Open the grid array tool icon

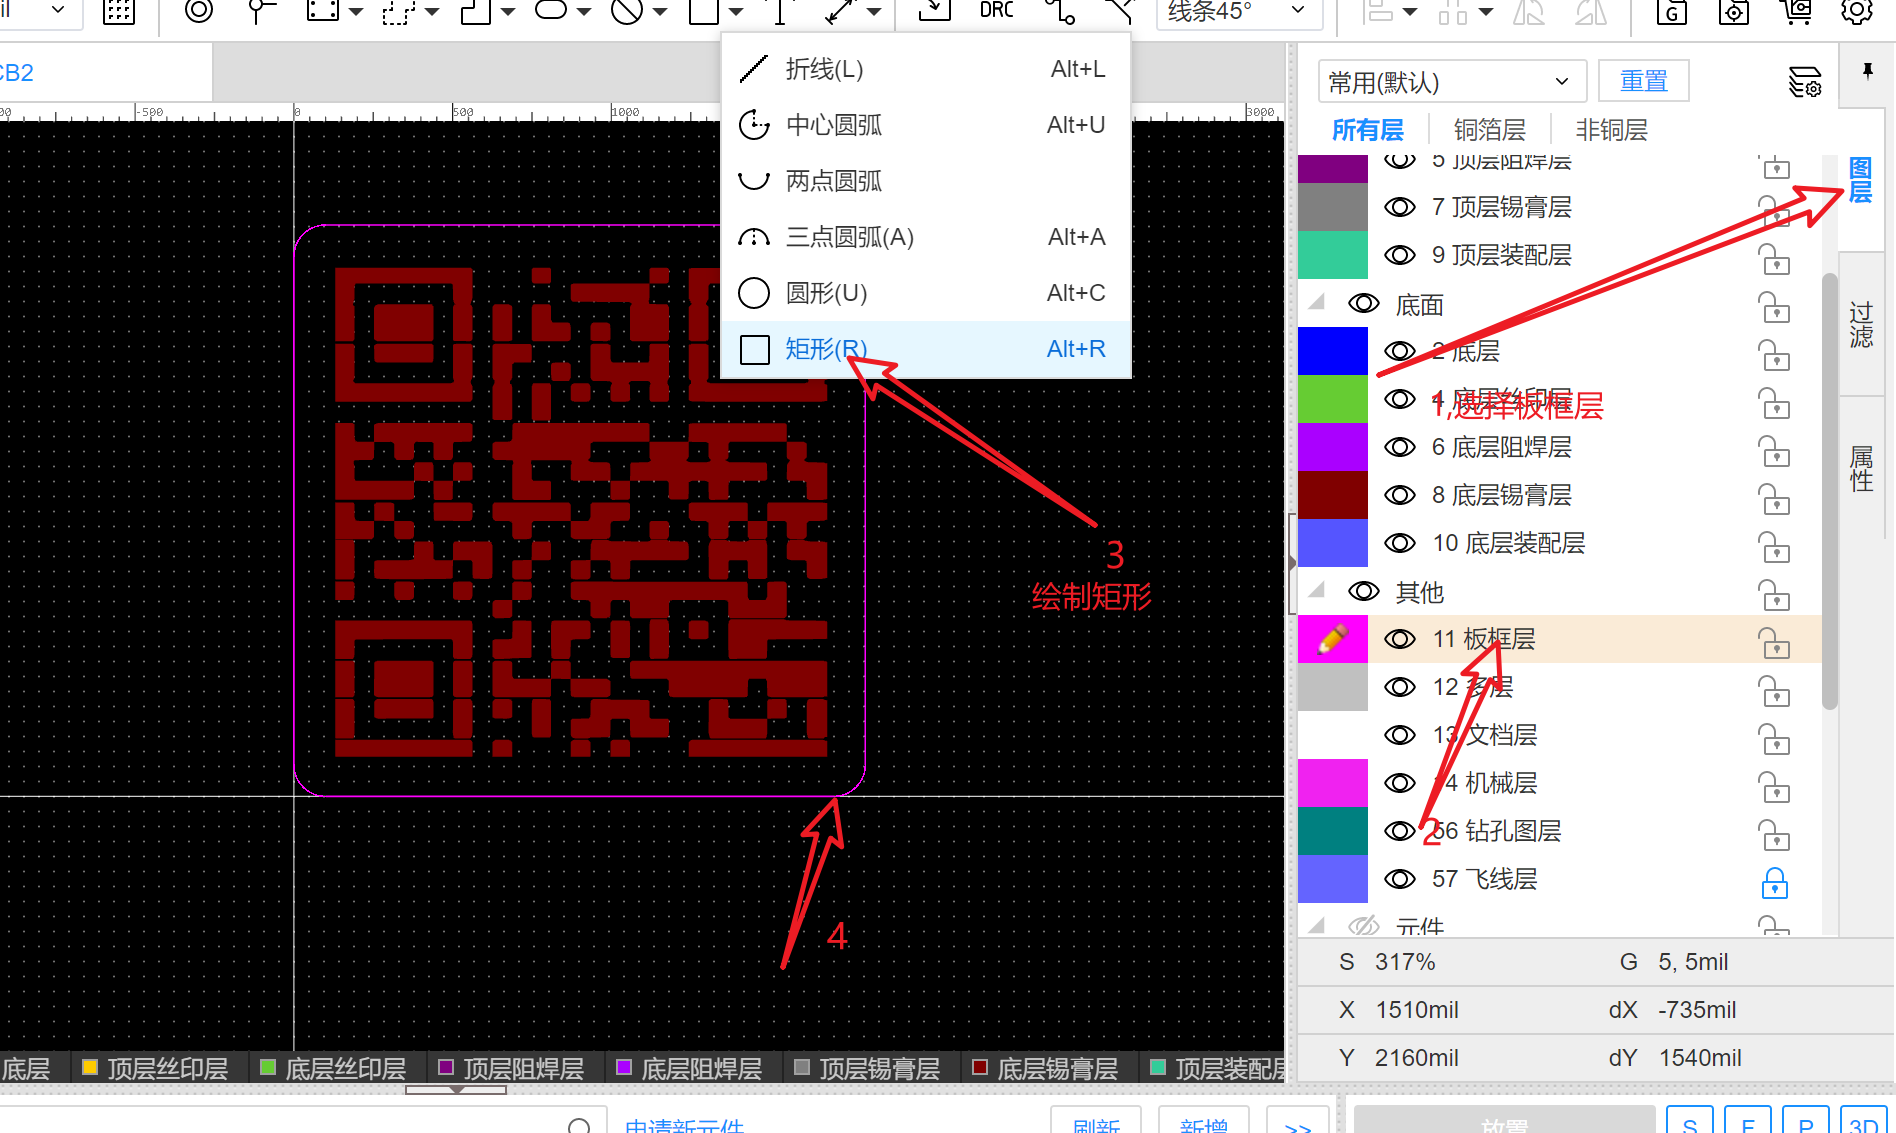click(x=119, y=10)
